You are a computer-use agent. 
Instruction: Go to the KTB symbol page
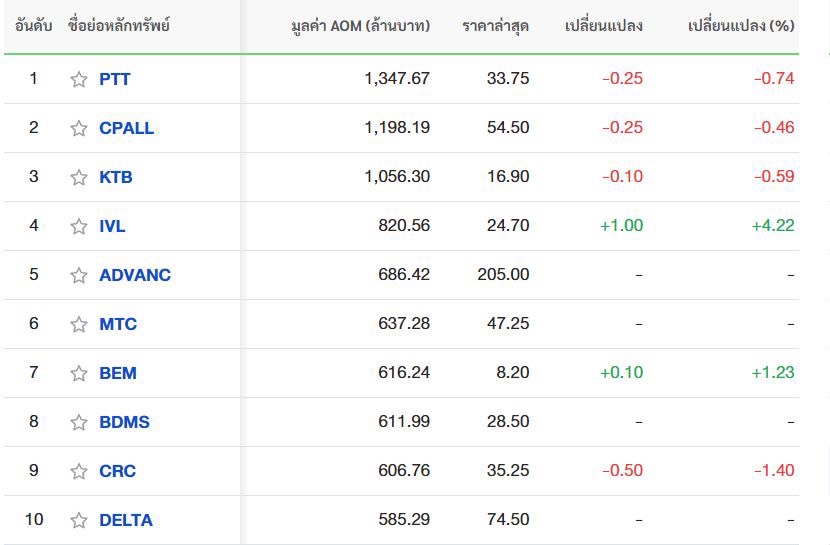[x=115, y=177]
